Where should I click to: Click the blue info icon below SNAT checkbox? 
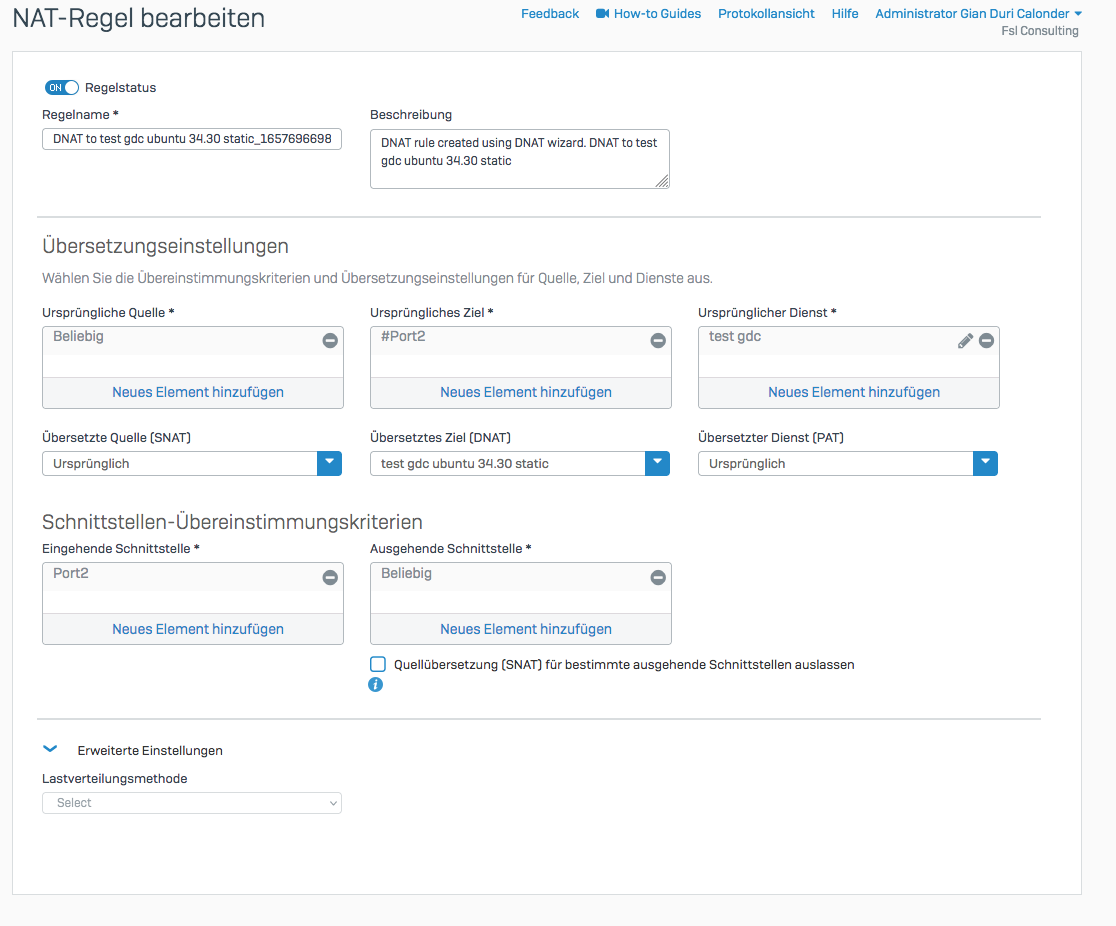pos(376,685)
